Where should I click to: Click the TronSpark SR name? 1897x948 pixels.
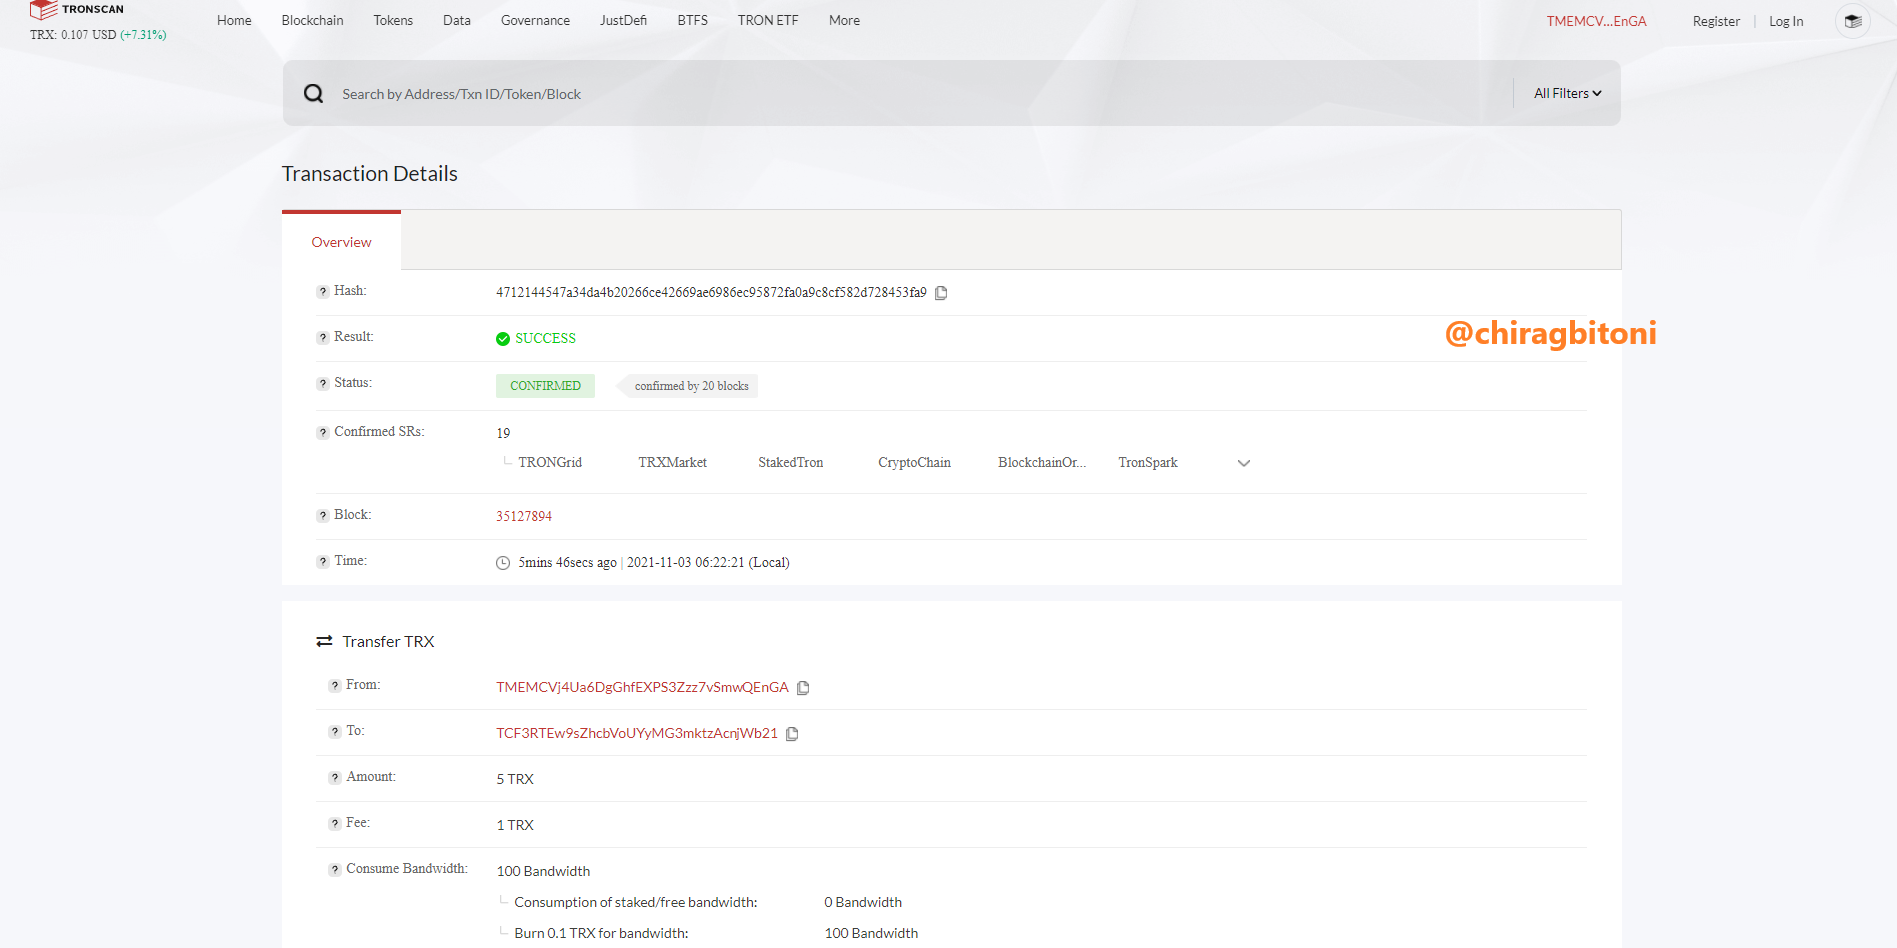click(x=1148, y=462)
